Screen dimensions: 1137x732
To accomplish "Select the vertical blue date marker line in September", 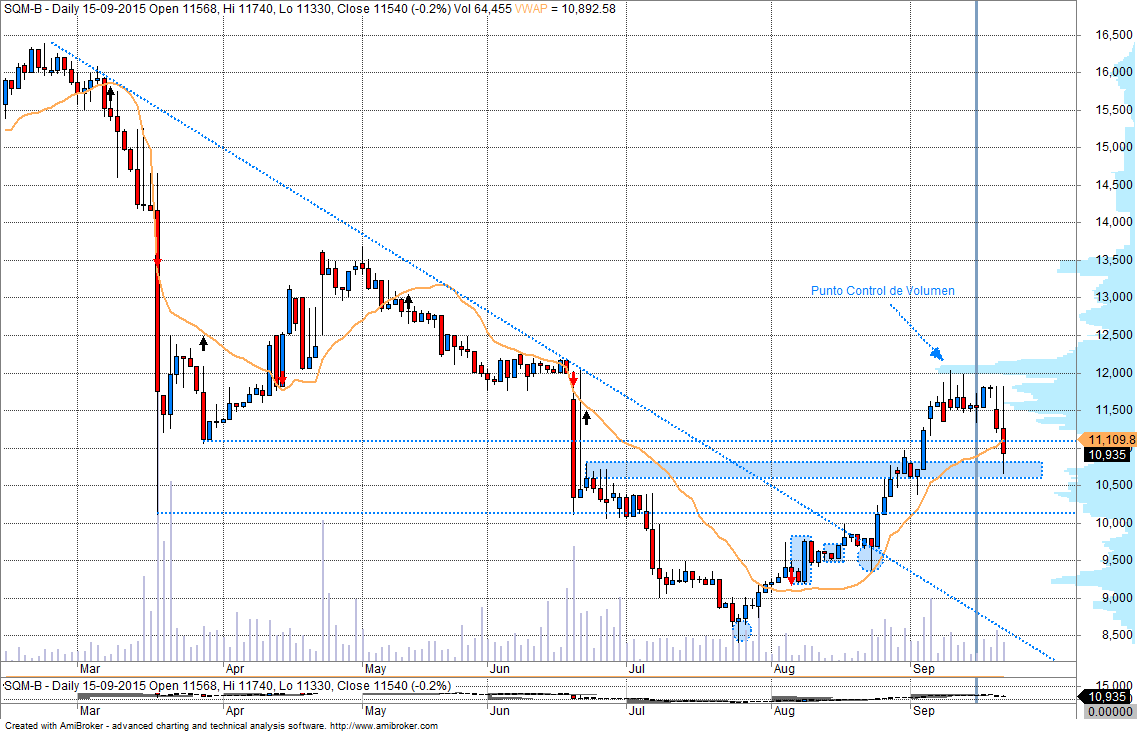I will pyautogui.click(x=977, y=332).
